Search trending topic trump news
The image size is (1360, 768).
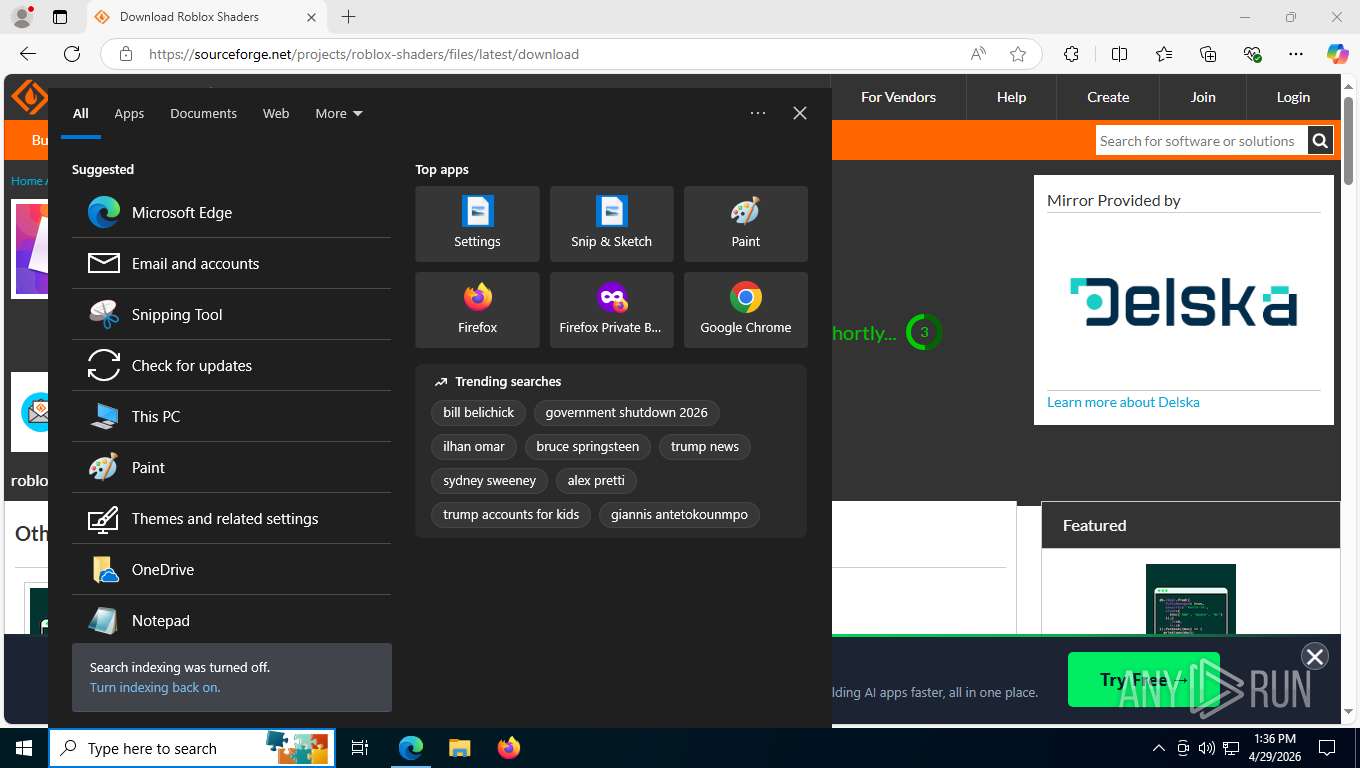(705, 446)
